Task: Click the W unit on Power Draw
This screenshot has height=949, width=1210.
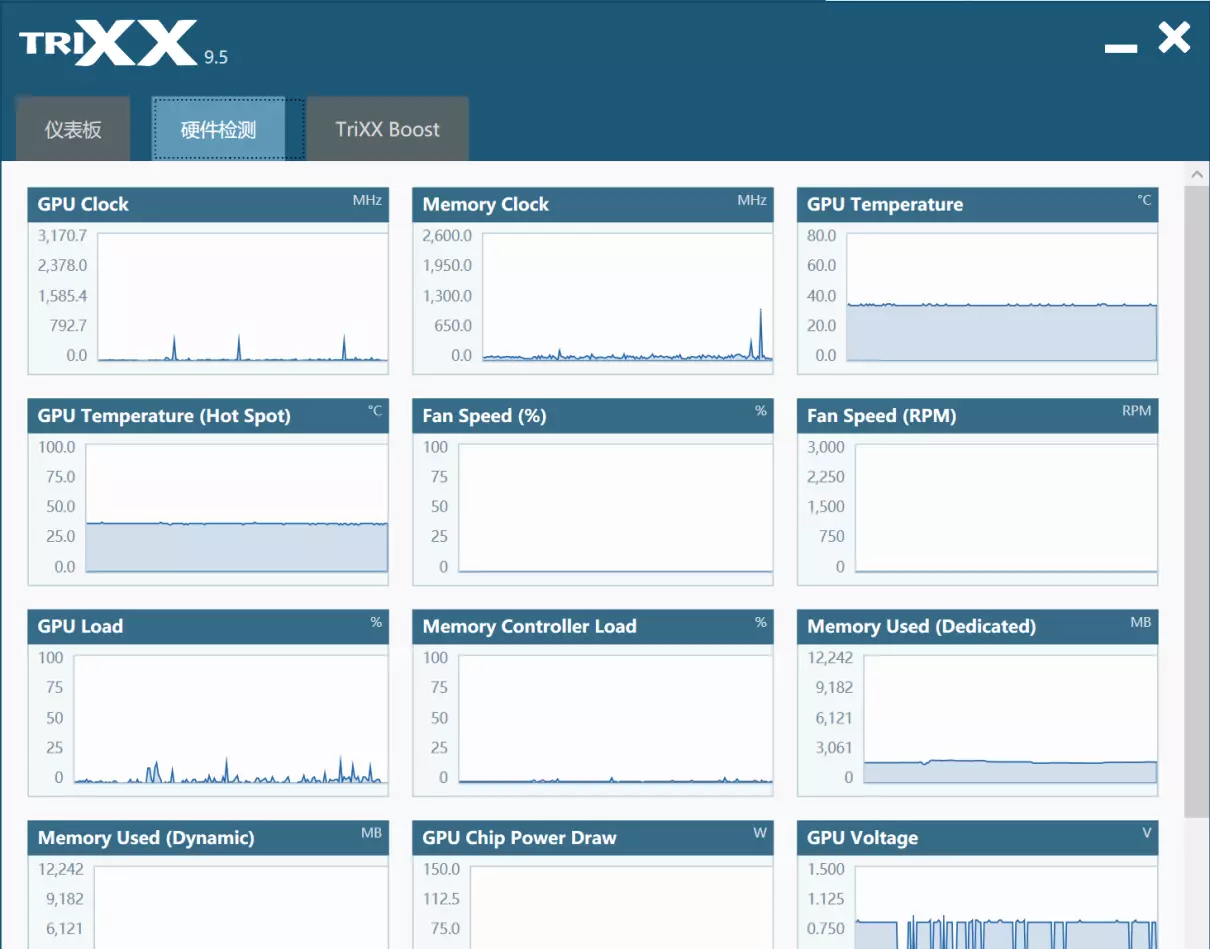Action: pos(759,833)
